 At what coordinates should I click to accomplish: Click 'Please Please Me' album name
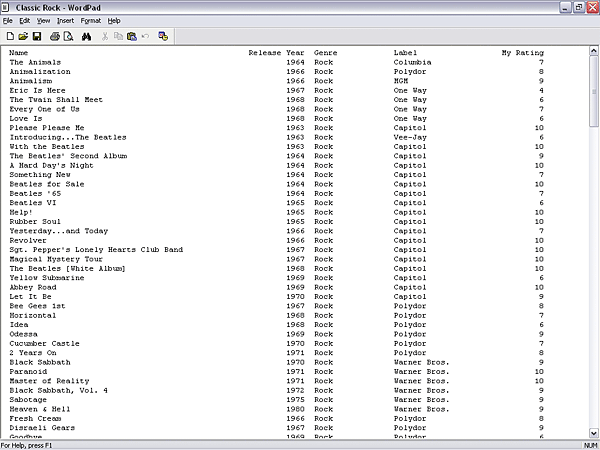(47, 128)
